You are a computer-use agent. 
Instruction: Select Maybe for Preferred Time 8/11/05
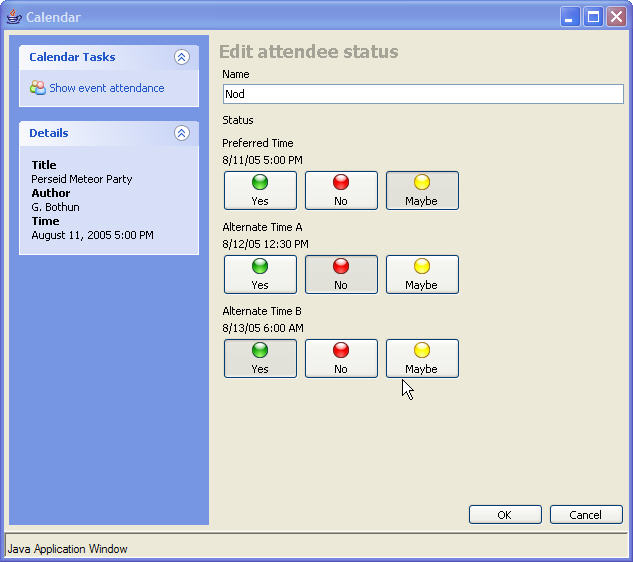[x=422, y=191]
